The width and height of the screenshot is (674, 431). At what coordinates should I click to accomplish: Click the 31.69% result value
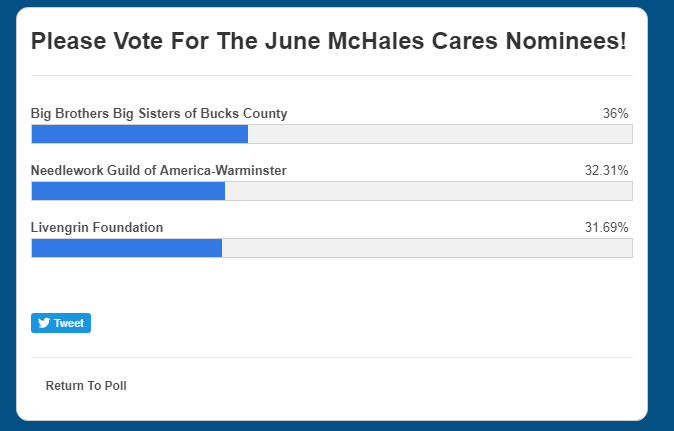pyautogui.click(x=606, y=228)
